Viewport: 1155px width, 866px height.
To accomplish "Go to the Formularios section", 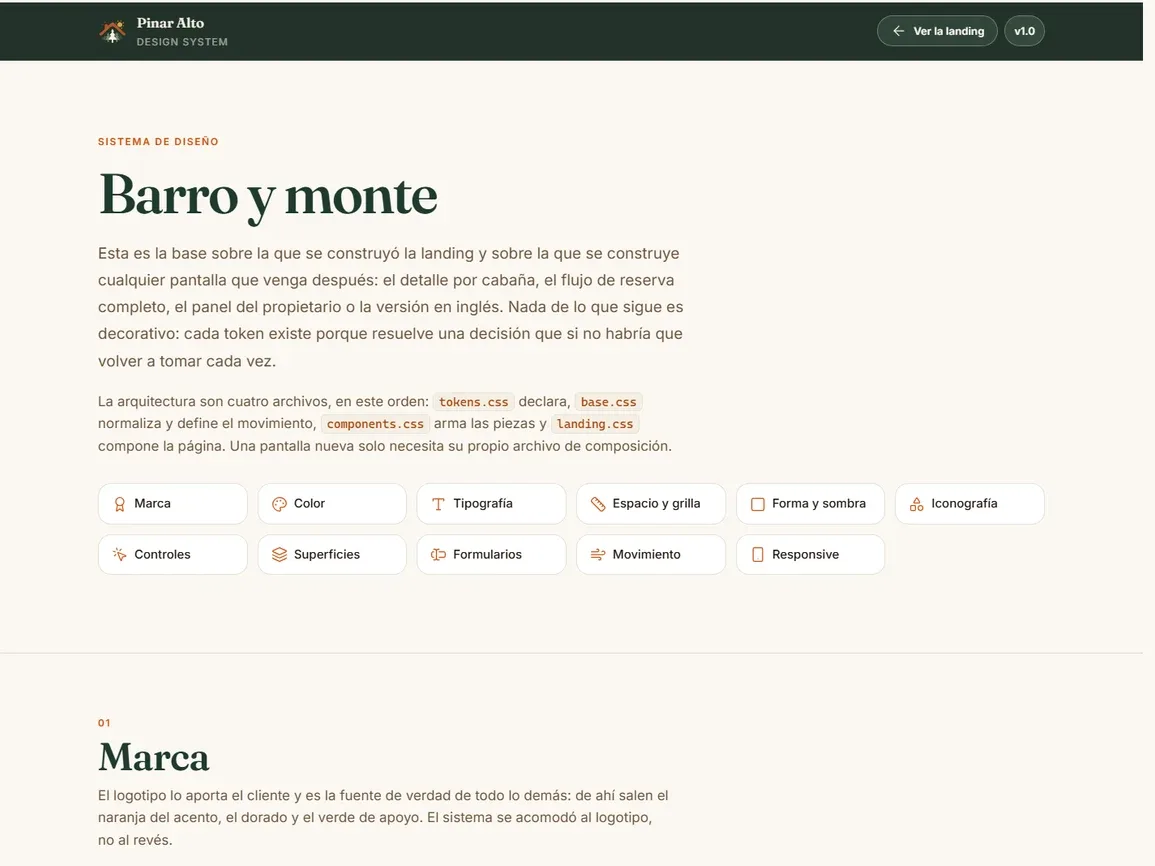I will [491, 555].
